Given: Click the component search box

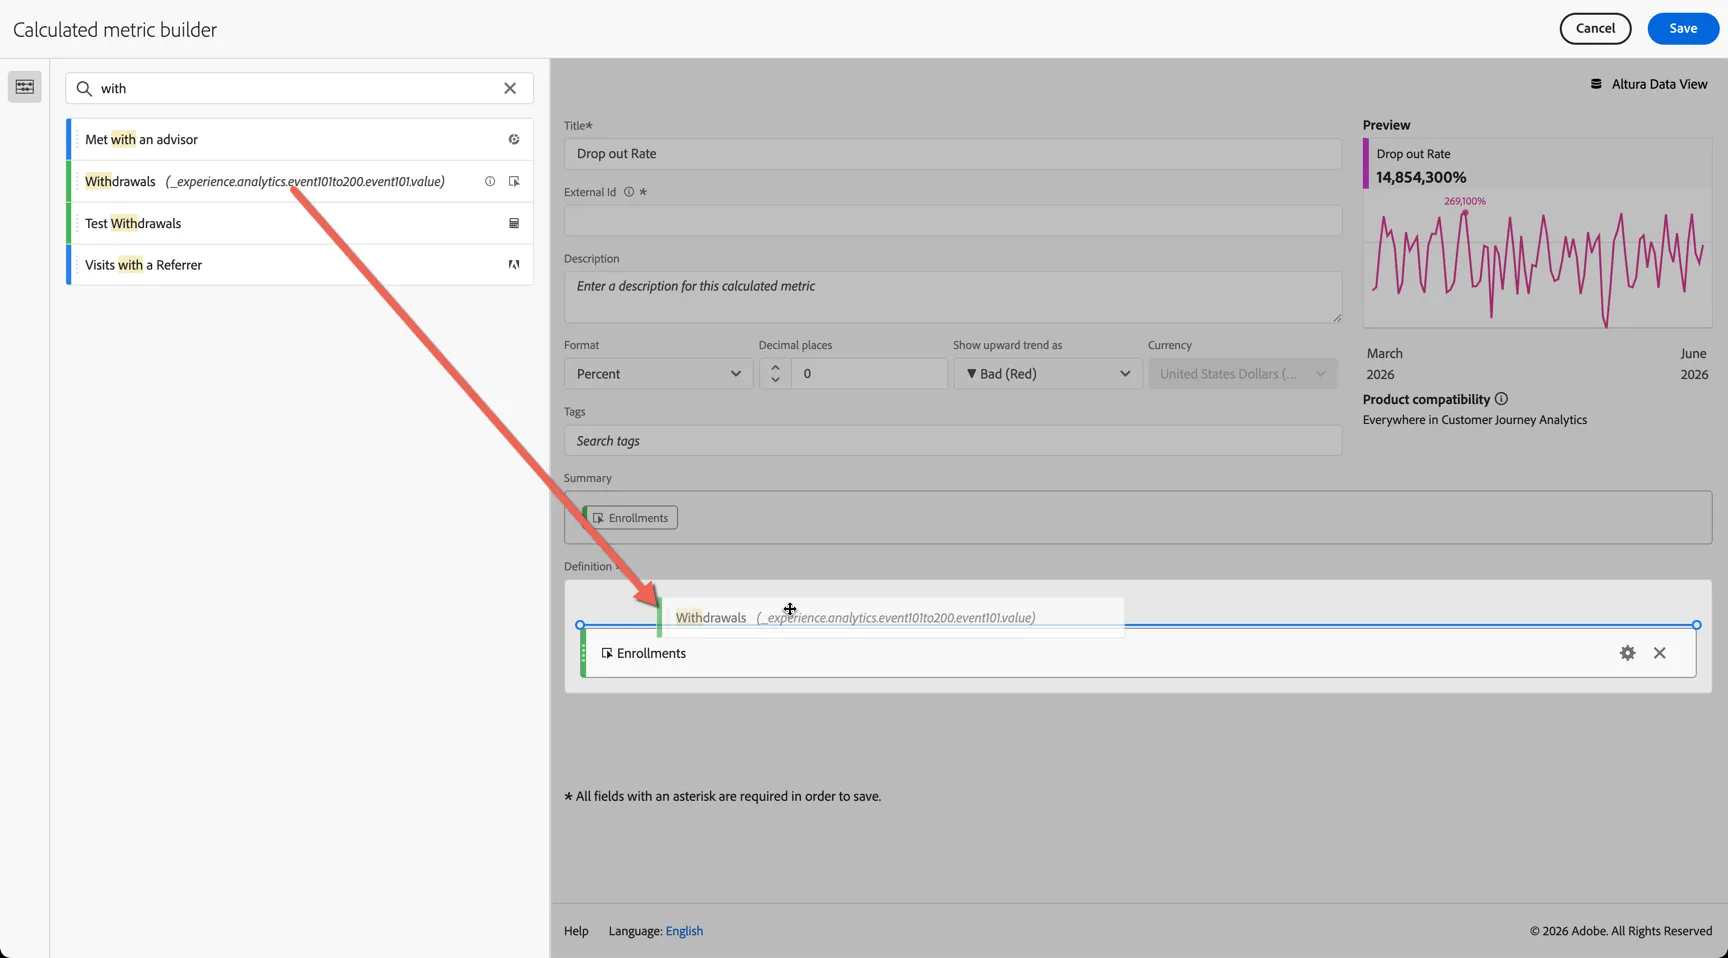Looking at the screenshot, I should 299,88.
